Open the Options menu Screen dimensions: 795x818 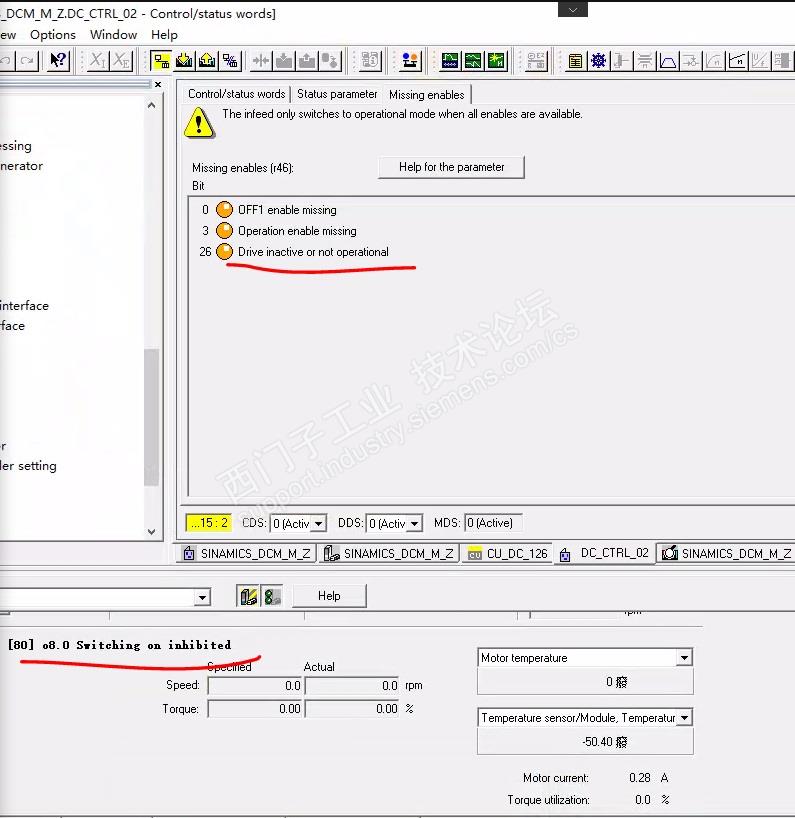[53, 35]
